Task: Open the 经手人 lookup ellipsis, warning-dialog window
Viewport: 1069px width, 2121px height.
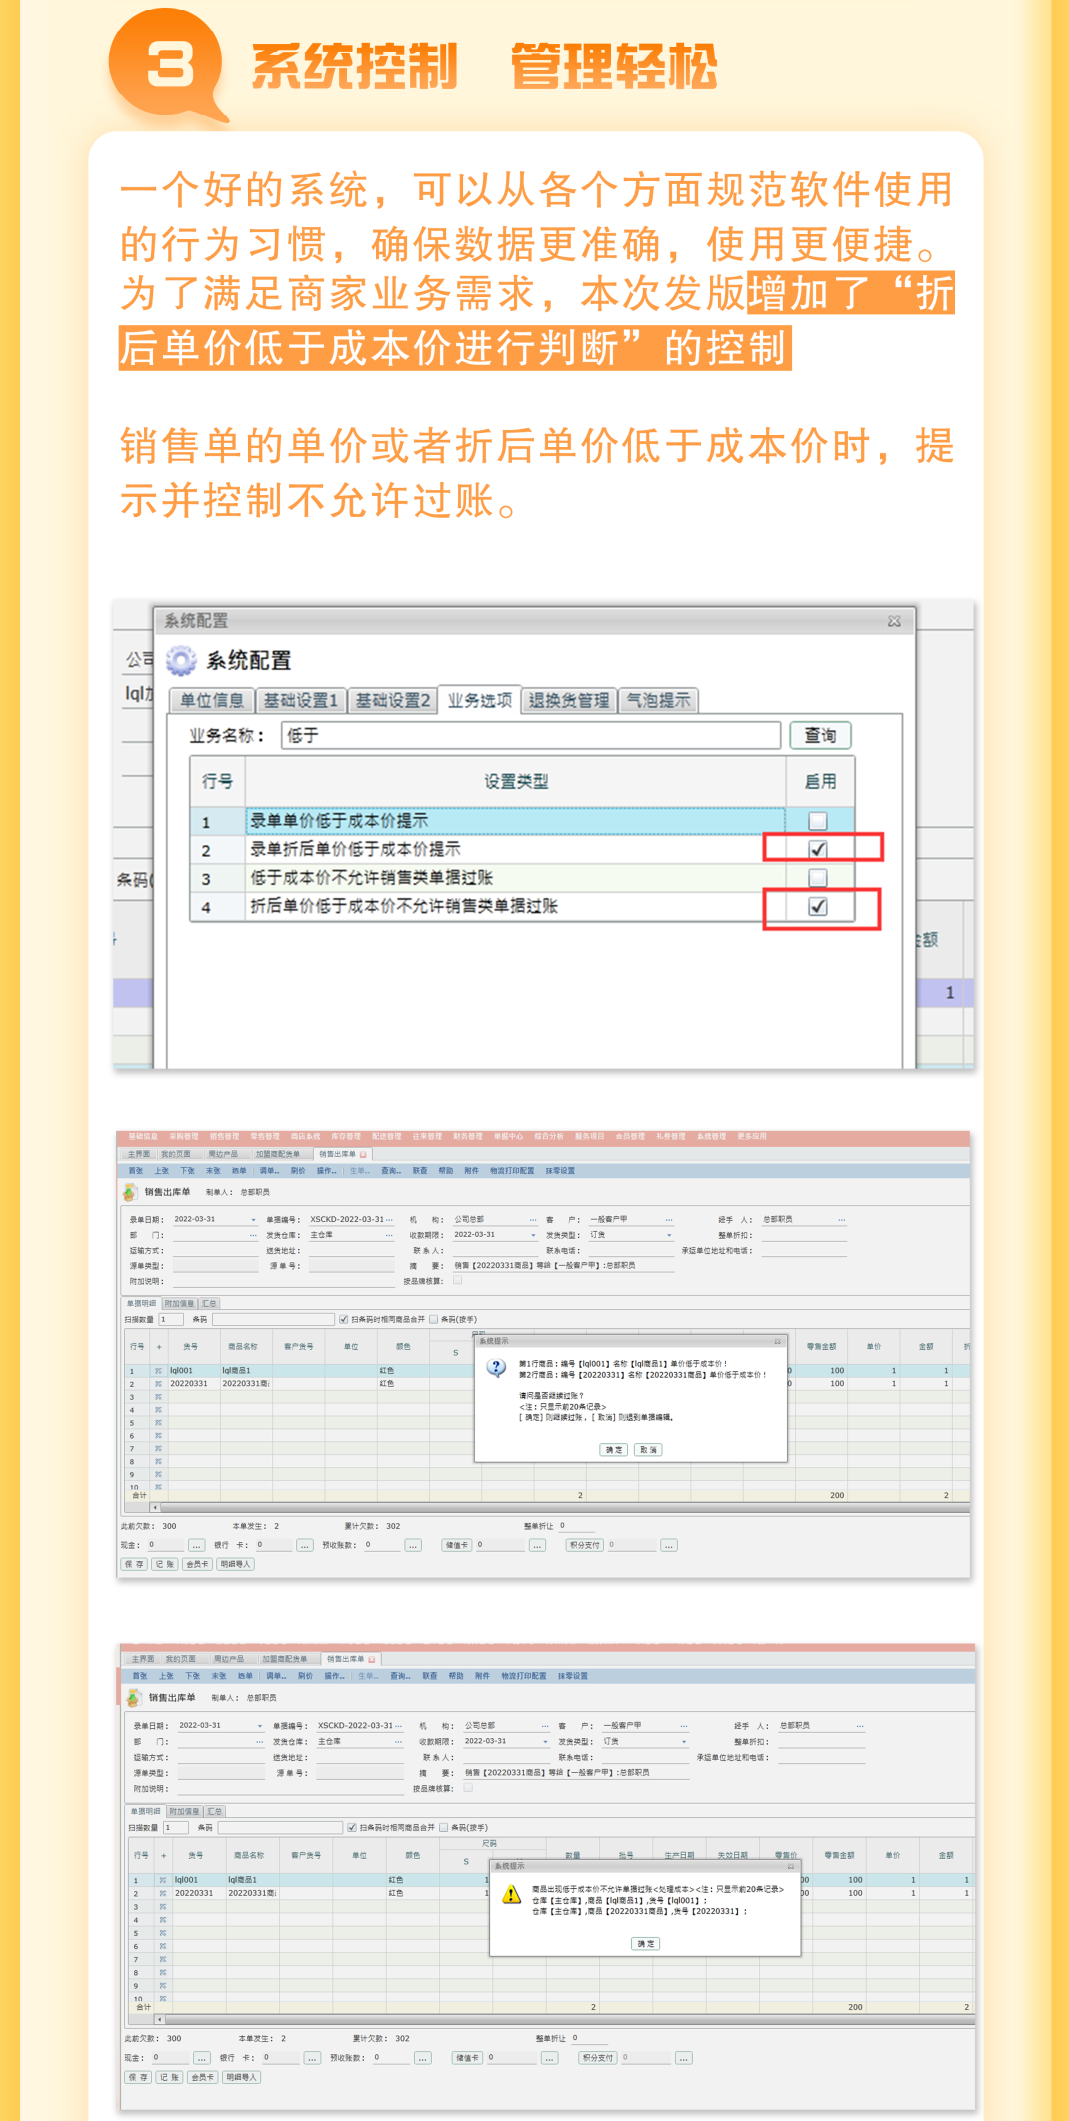Action: (860, 1726)
